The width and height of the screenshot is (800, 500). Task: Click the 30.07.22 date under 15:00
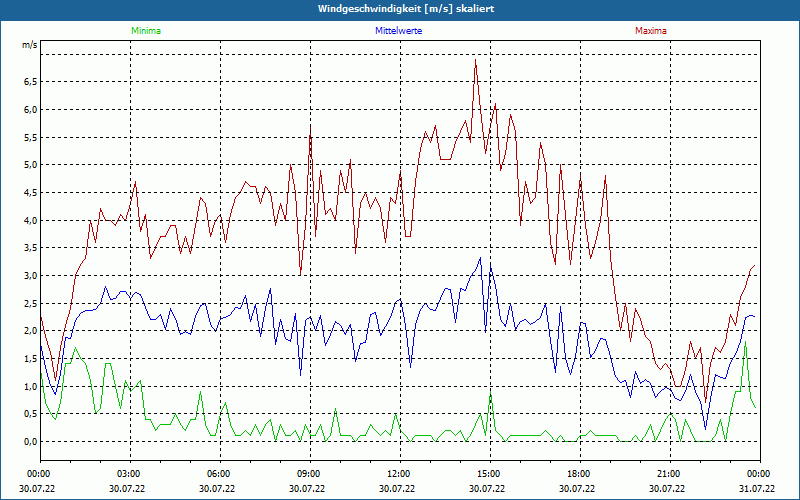point(487,488)
